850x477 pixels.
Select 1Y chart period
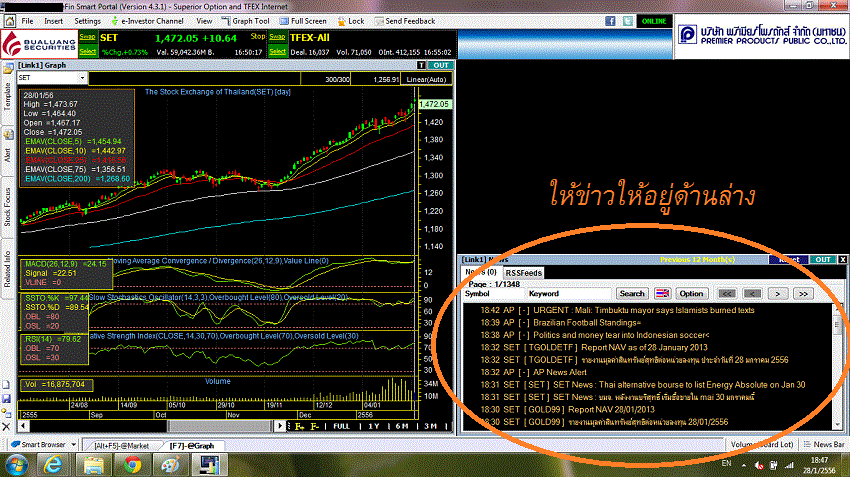(x=374, y=427)
